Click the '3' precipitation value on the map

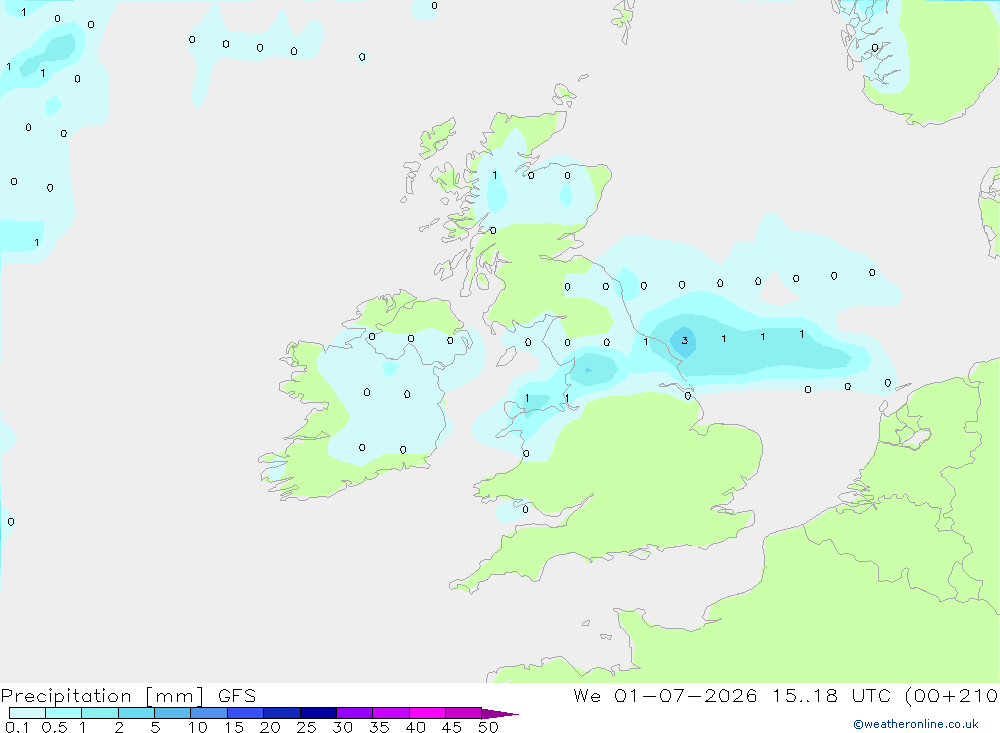[x=684, y=341]
